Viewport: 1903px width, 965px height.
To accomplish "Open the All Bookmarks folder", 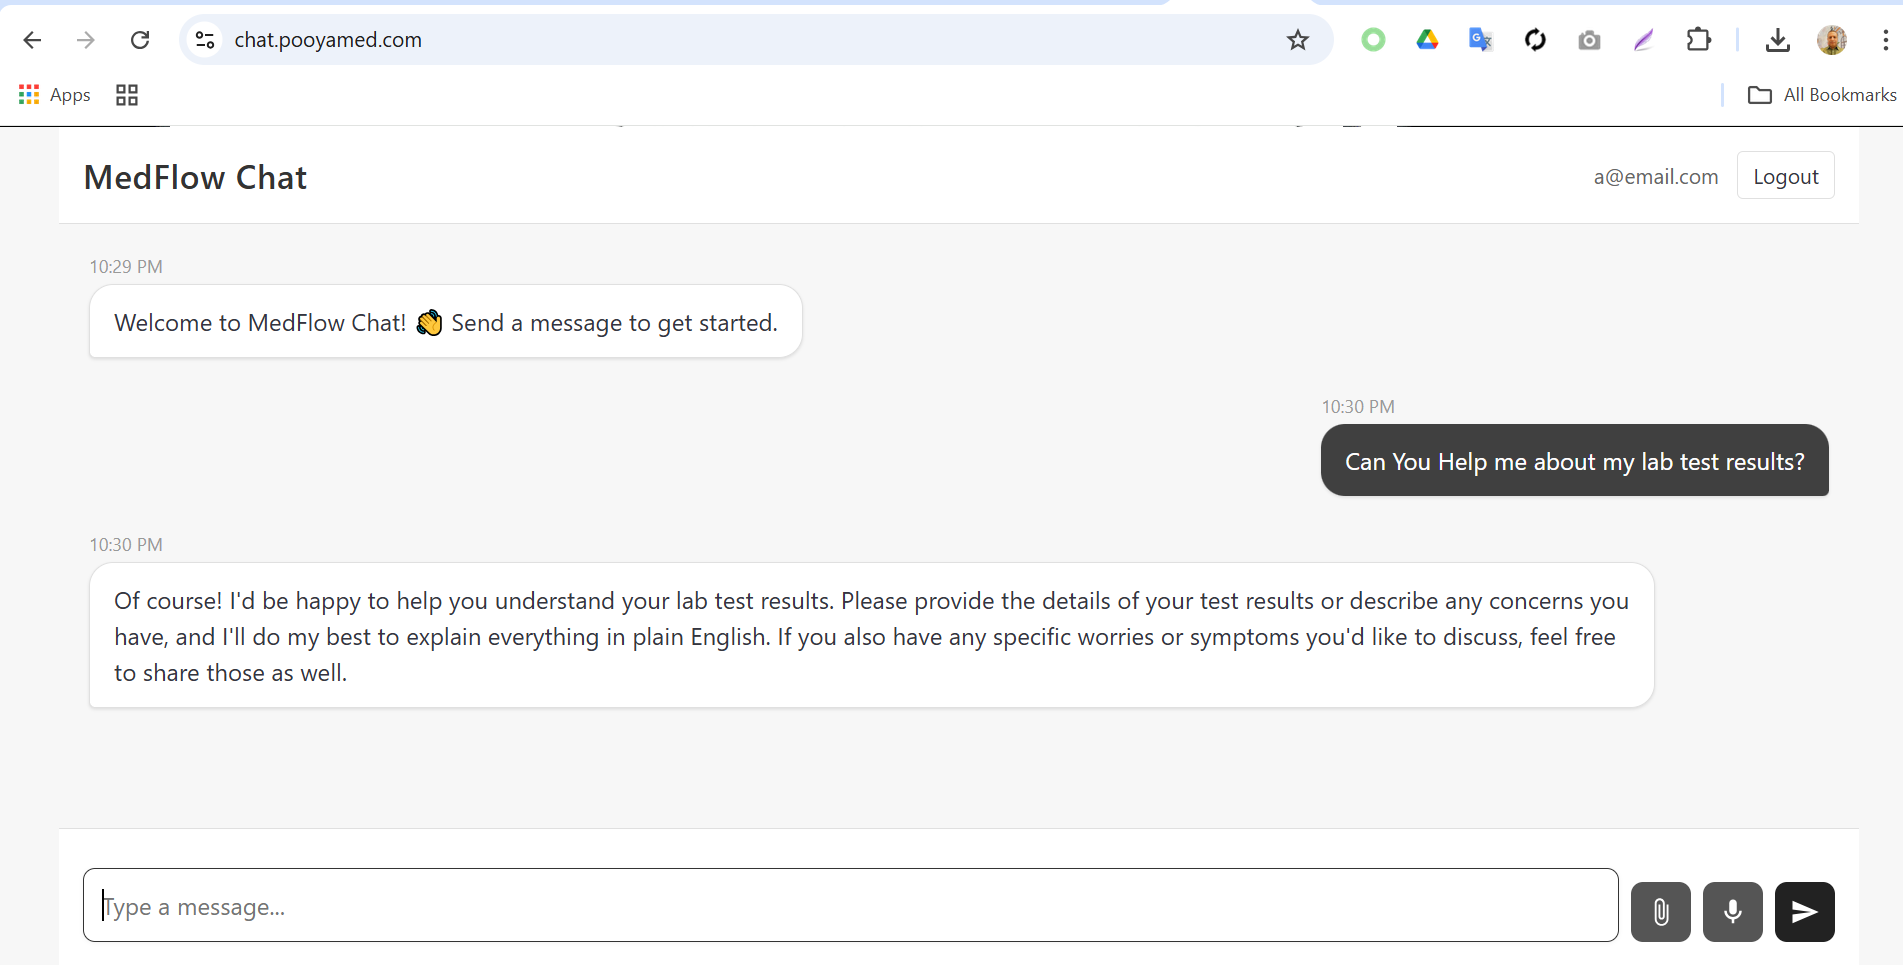I will (1822, 95).
